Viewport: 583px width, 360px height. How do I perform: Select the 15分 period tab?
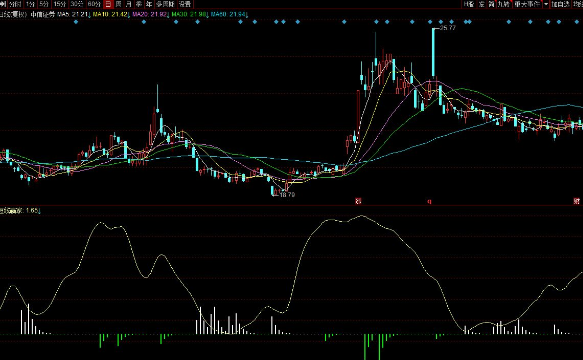(59, 4)
